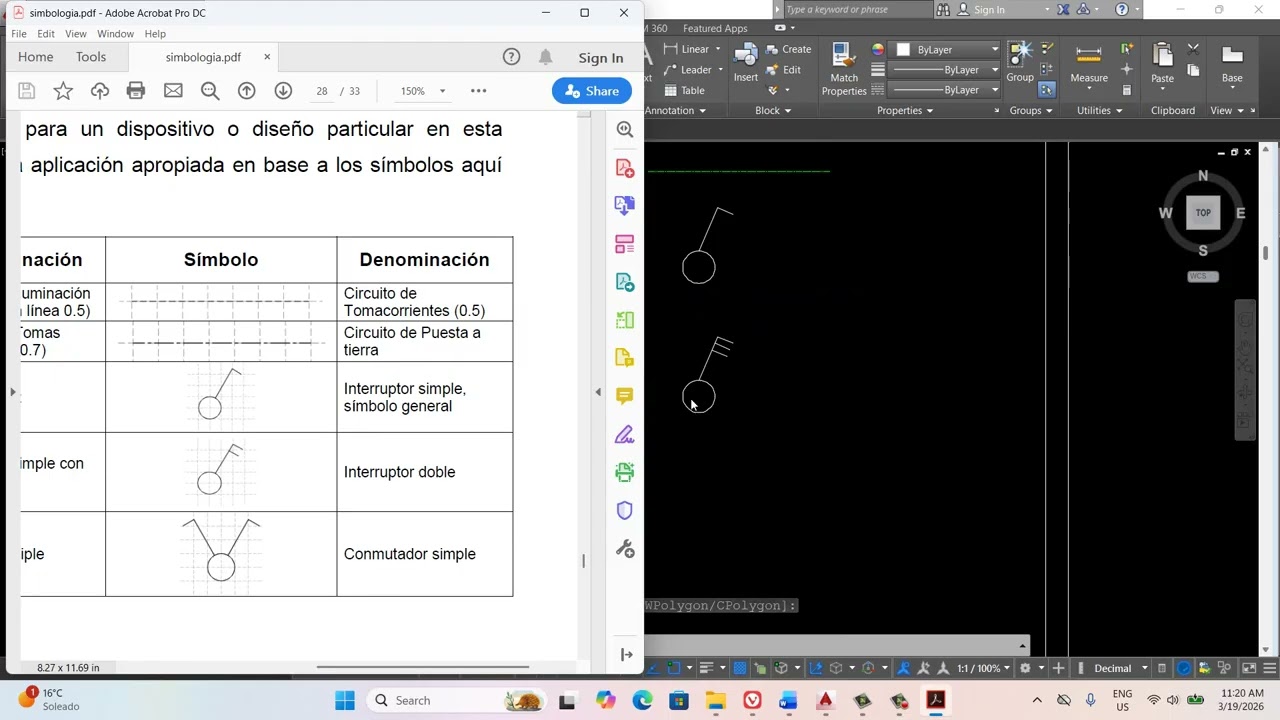Upload the file with the cloud arrow icon
Screen dimensions: 1280x720
coord(100,91)
